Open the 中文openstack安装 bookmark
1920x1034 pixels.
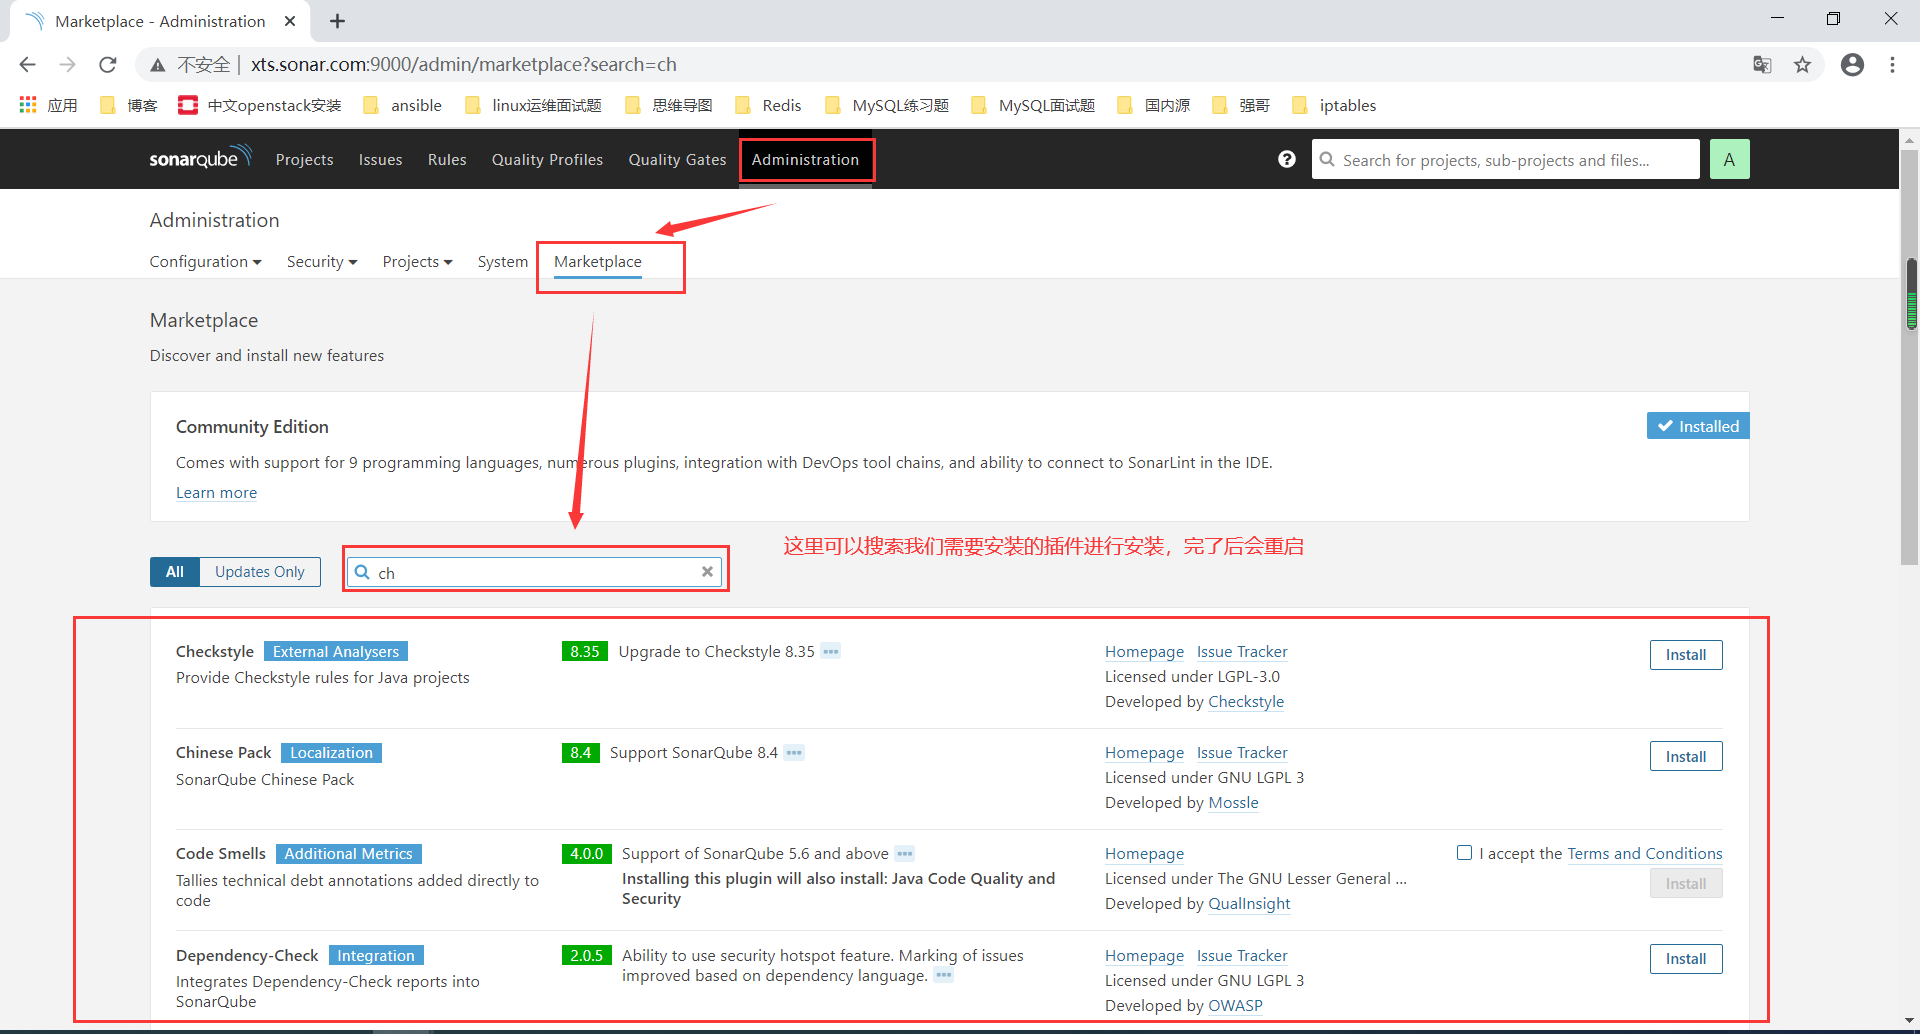click(x=260, y=105)
